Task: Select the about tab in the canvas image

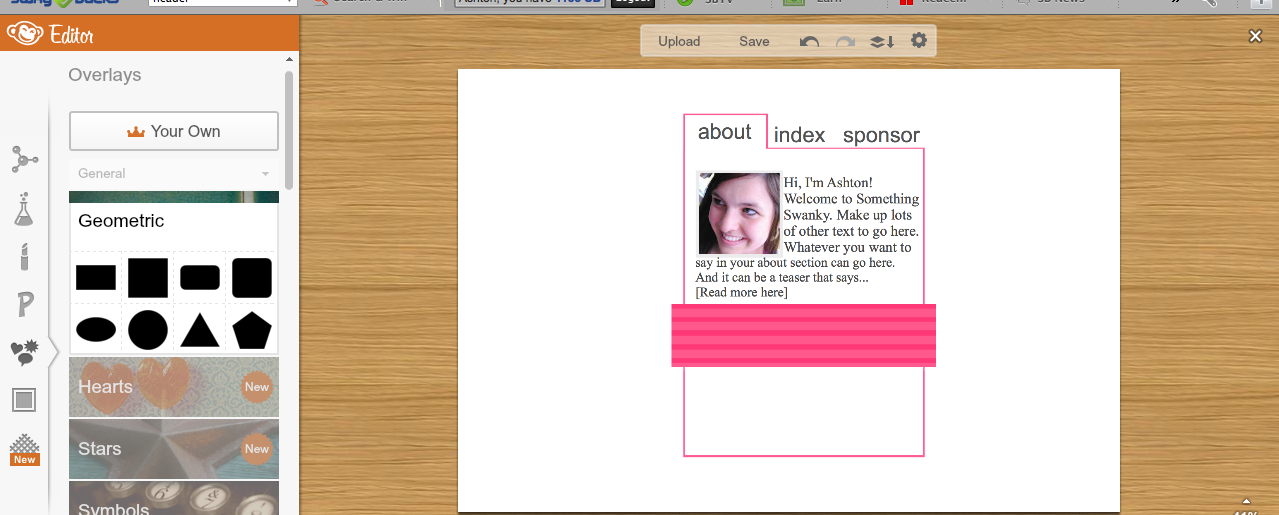Action: 725,132
